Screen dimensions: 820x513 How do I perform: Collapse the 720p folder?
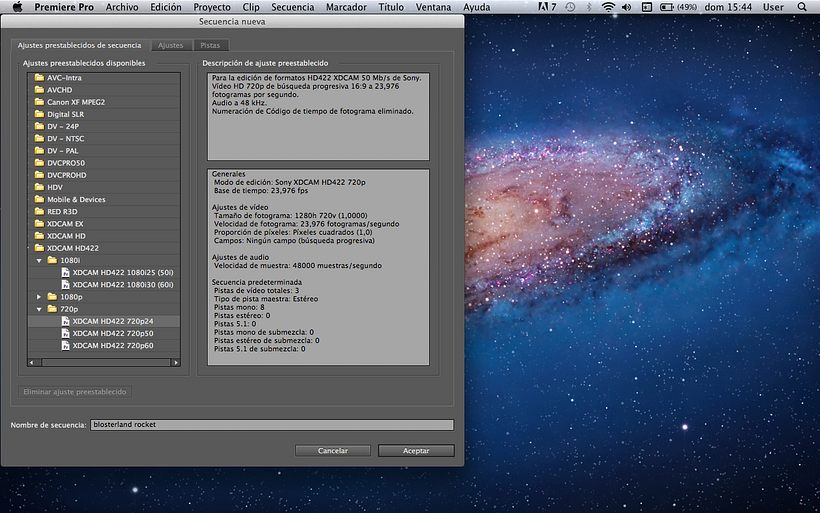[39, 309]
